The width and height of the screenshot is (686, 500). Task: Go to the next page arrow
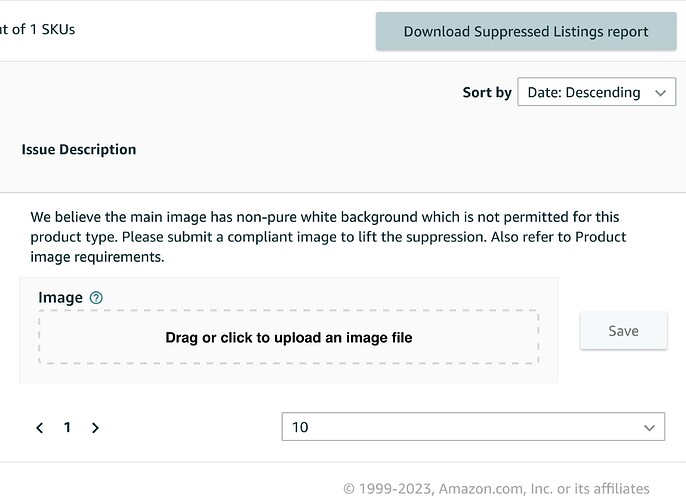95,427
